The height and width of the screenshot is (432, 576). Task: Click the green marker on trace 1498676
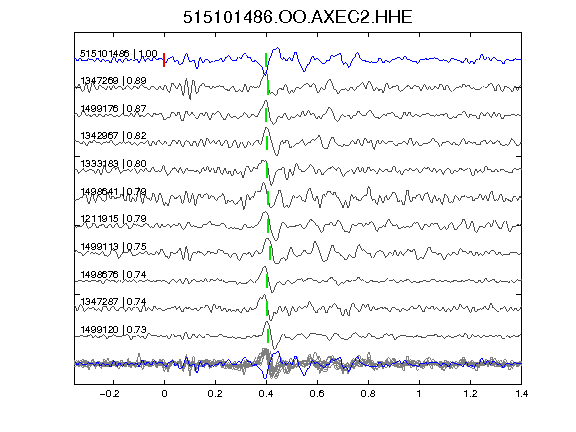click(x=267, y=281)
